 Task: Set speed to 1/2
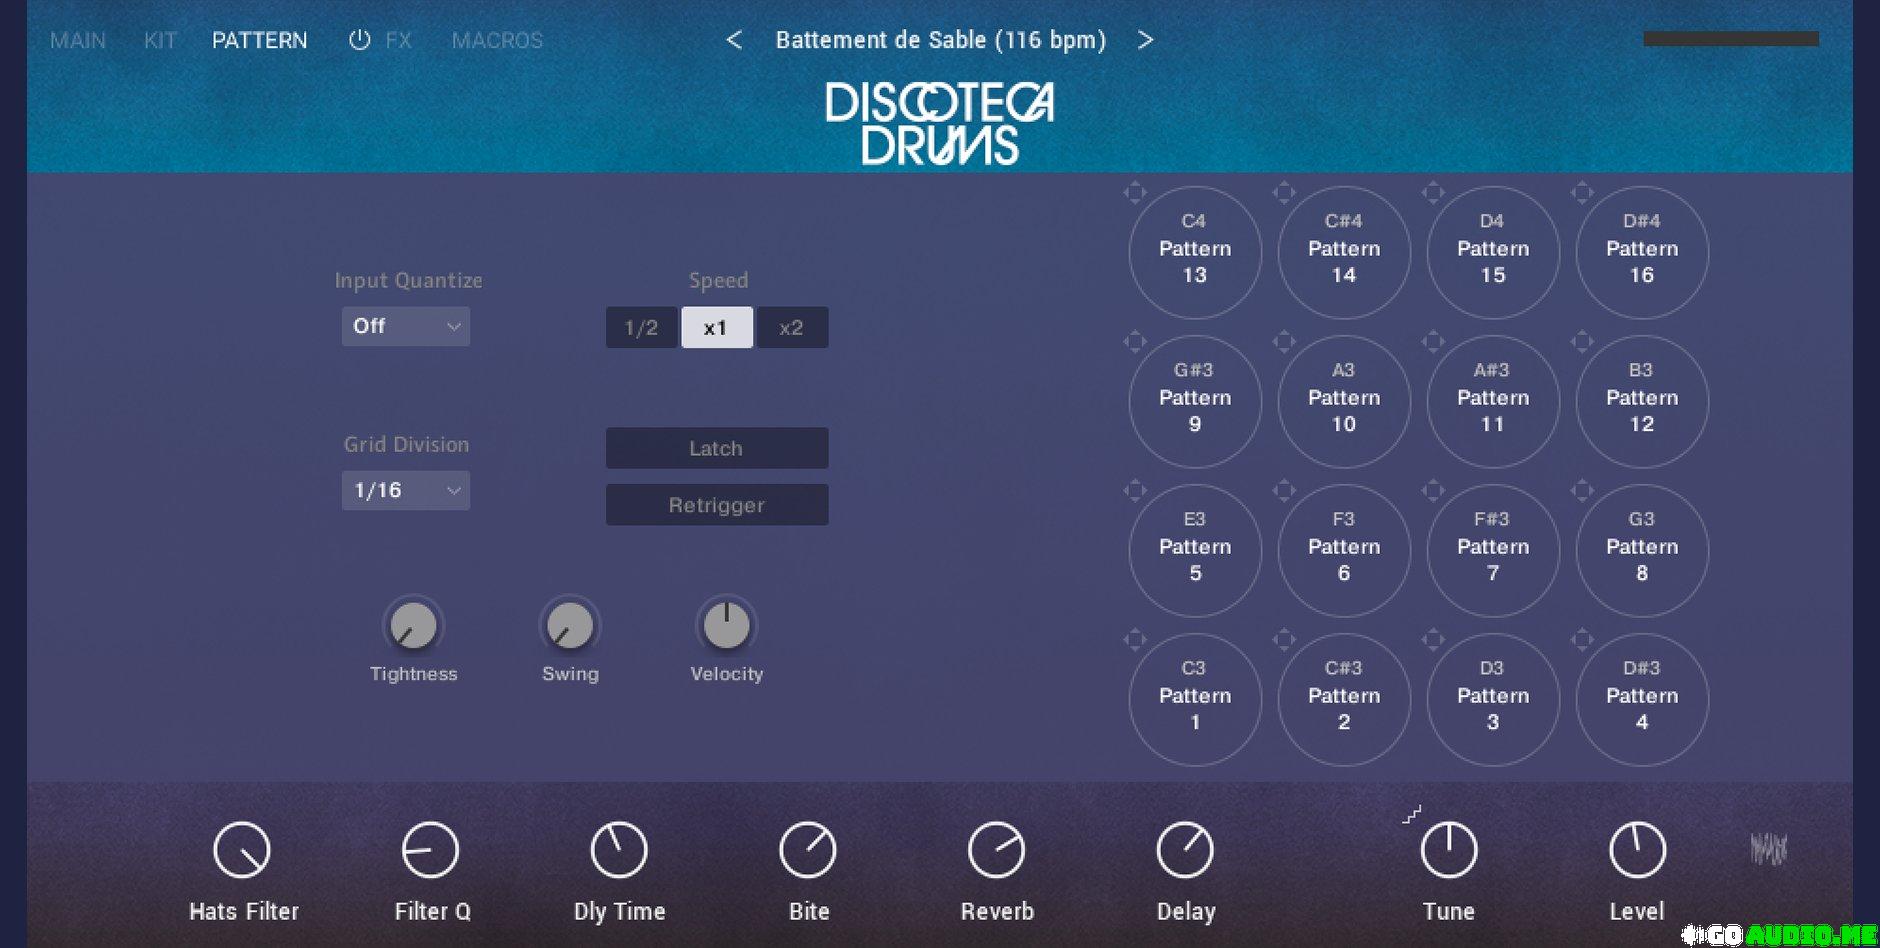pos(641,328)
